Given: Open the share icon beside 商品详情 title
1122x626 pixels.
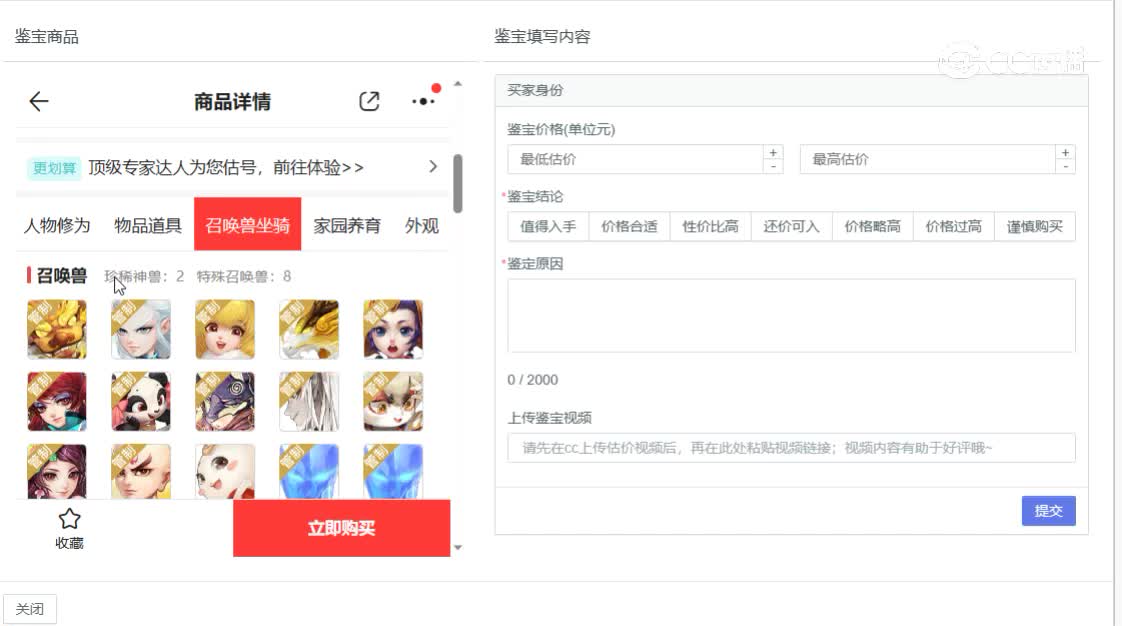Looking at the screenshot, I should click(369, 101).
